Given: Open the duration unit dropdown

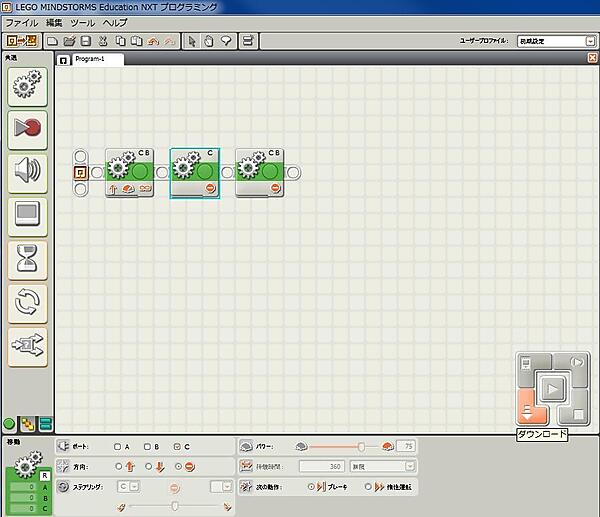Looking at the screenshot, I should 382,466.
